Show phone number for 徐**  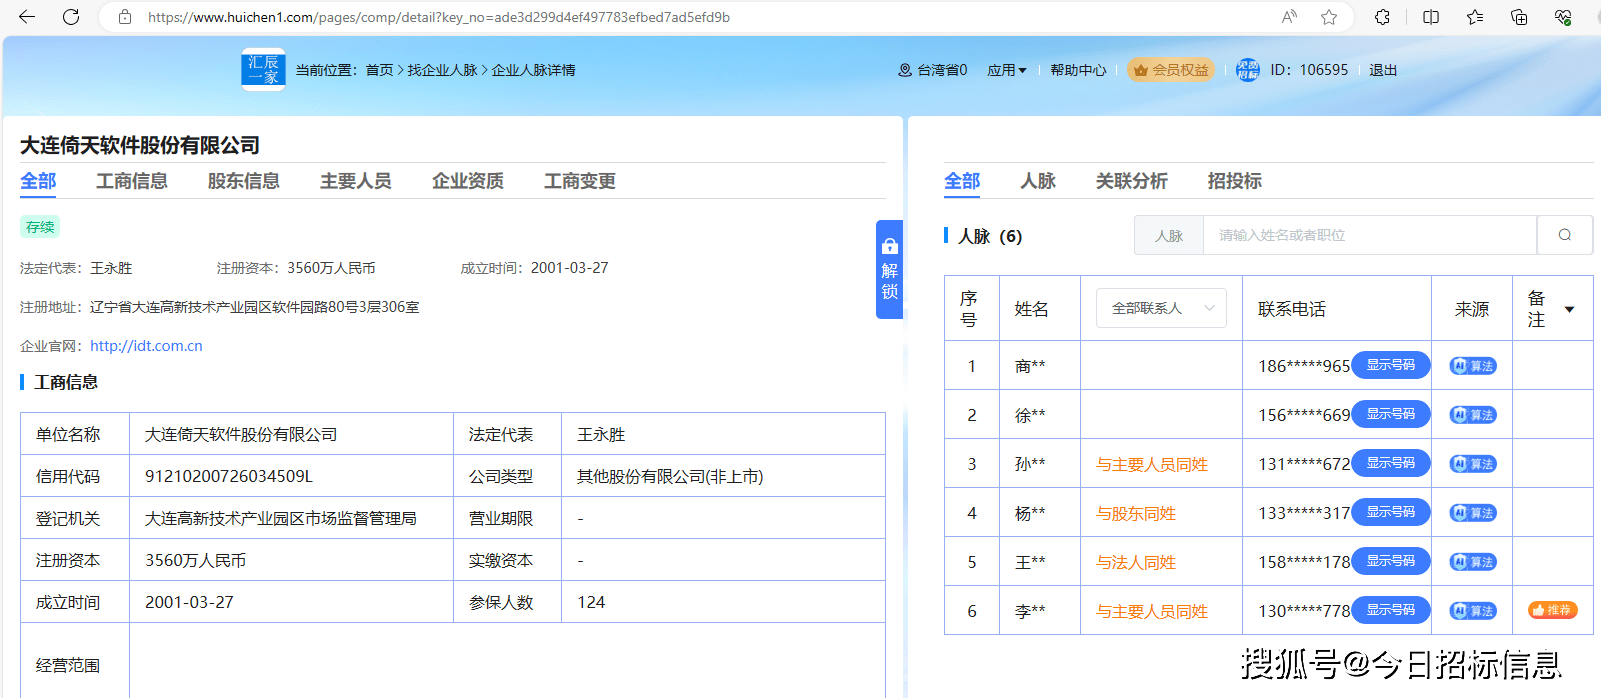(1391, 414)
